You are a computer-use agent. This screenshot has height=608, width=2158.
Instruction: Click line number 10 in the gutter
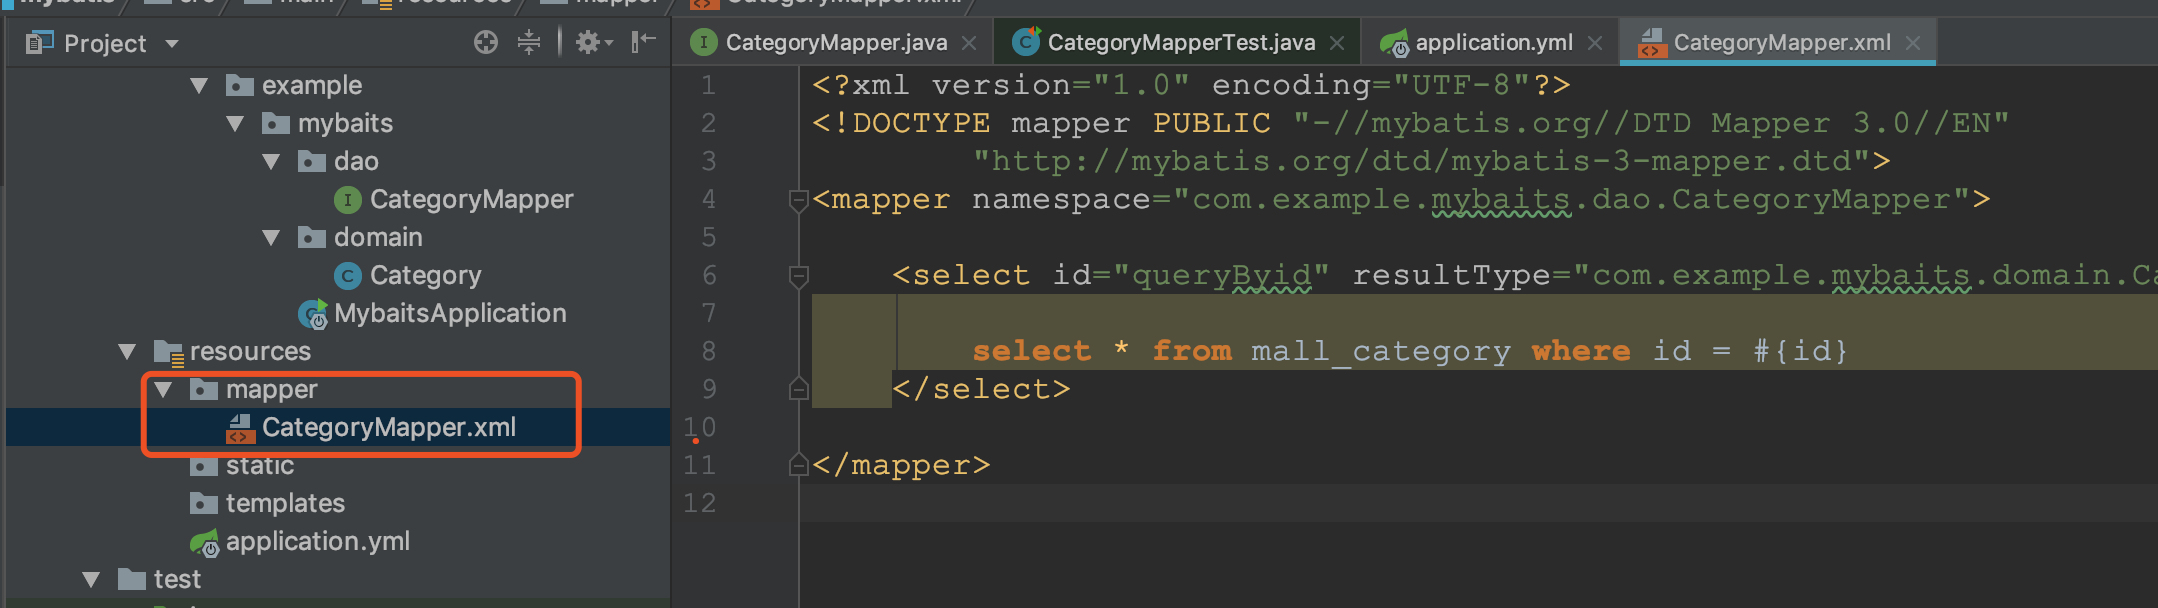(x=700, y=428)
